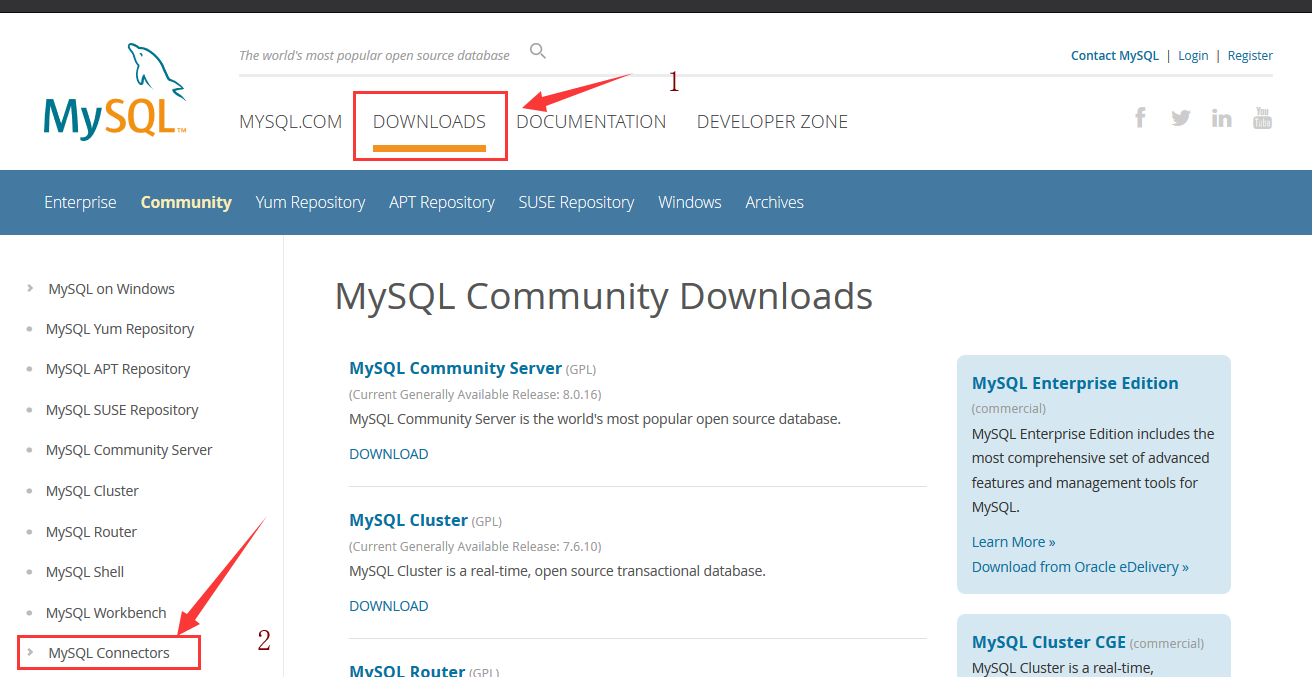
Task: Open MySQL Cluster heading link
Action: pos(408,520)
